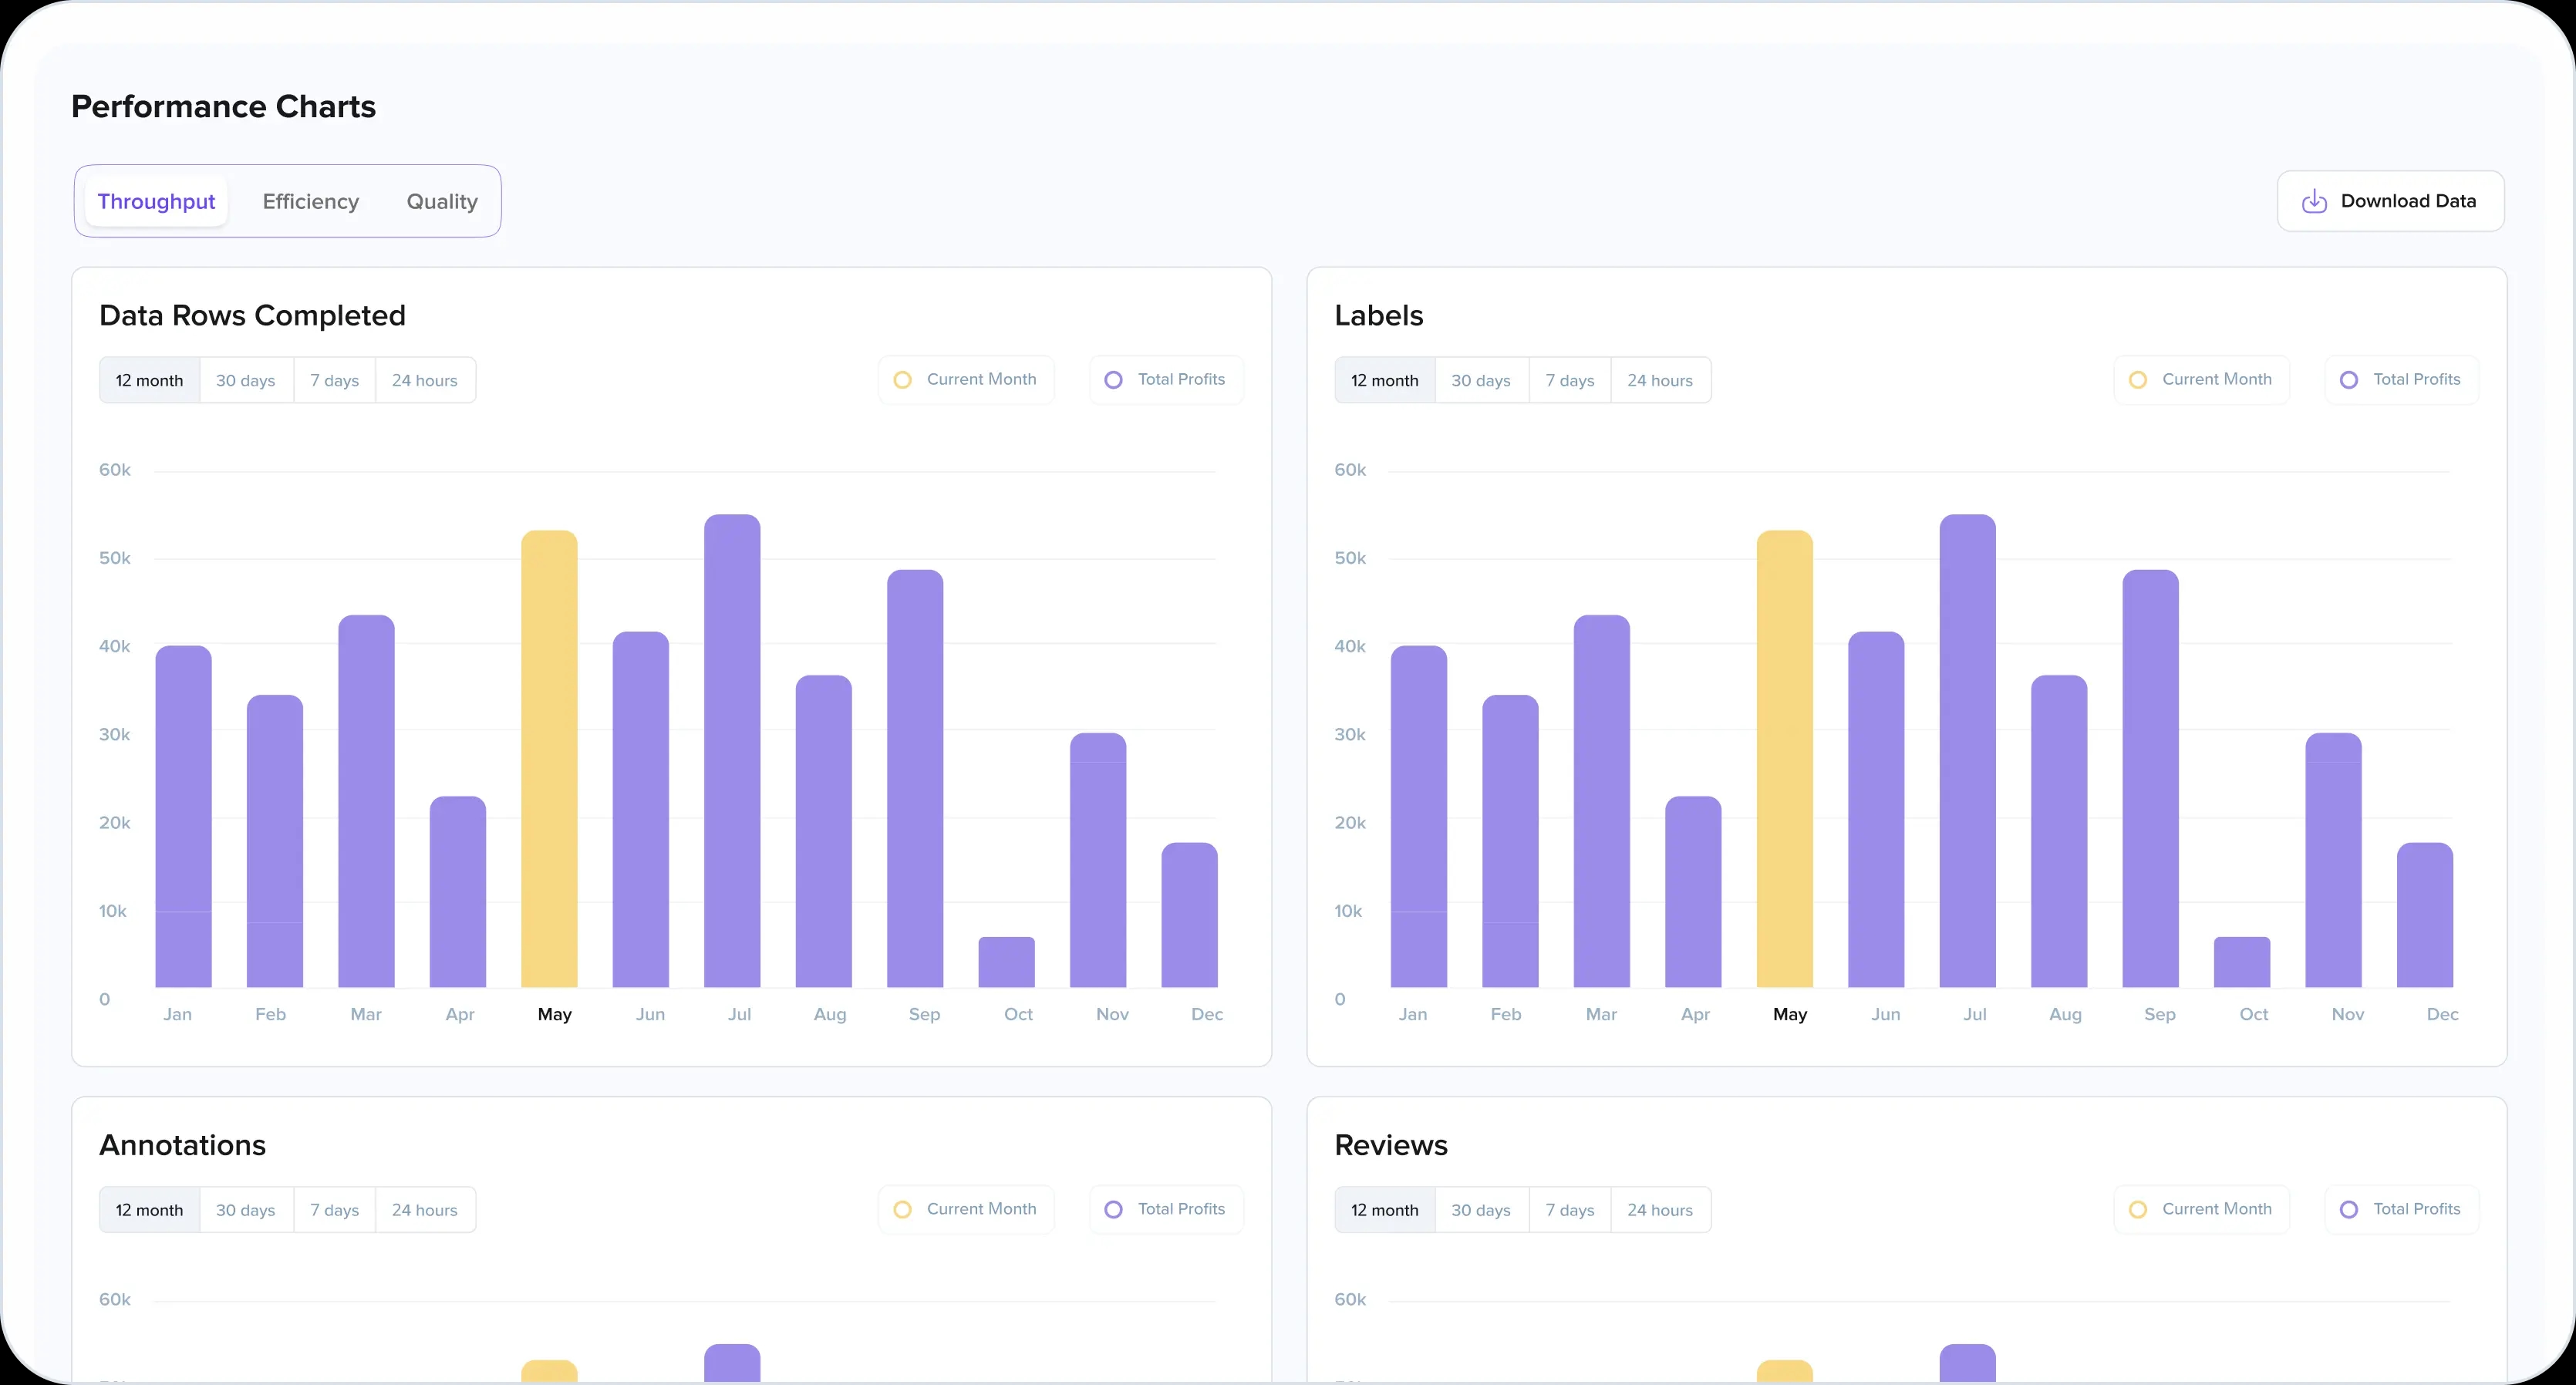Click the Jul bar in Labels chart
Screen dimensions: 2576x1385
point(1968,751)
